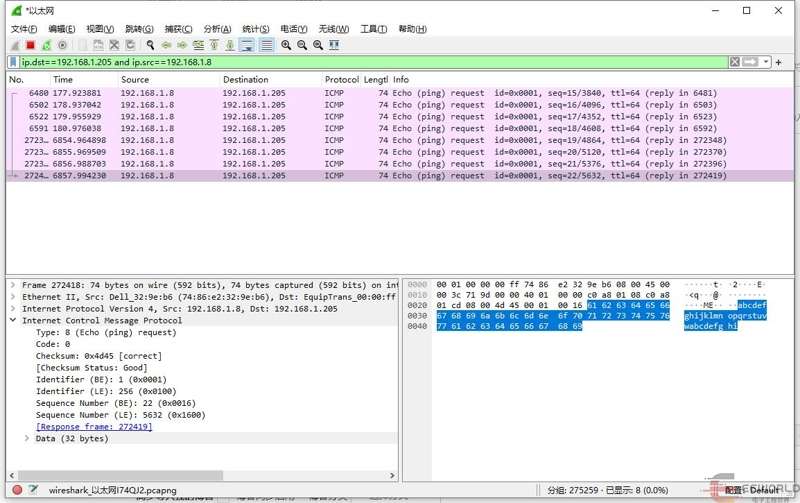Add filter button using plus icon
The width and height of the screenshot is (800, 503).
(x=778, y=62)
